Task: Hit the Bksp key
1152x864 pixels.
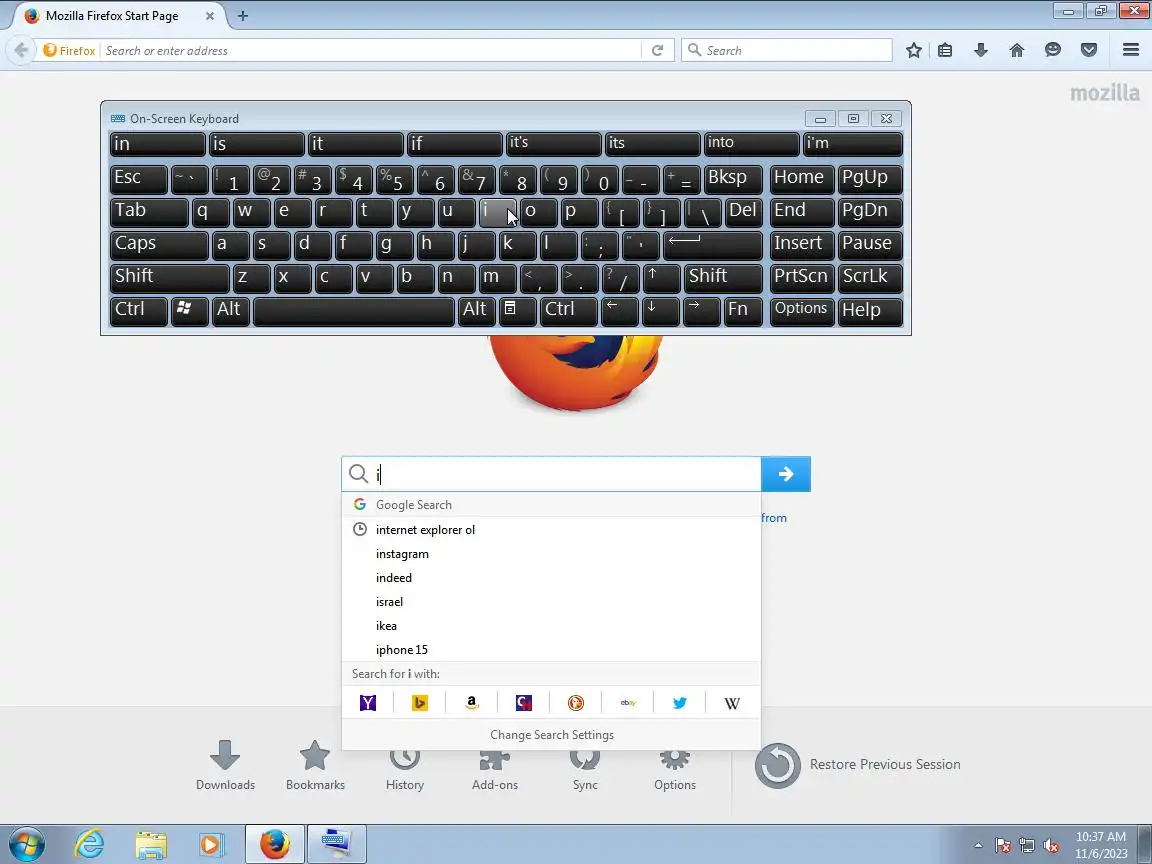Action: coord(732,179)
